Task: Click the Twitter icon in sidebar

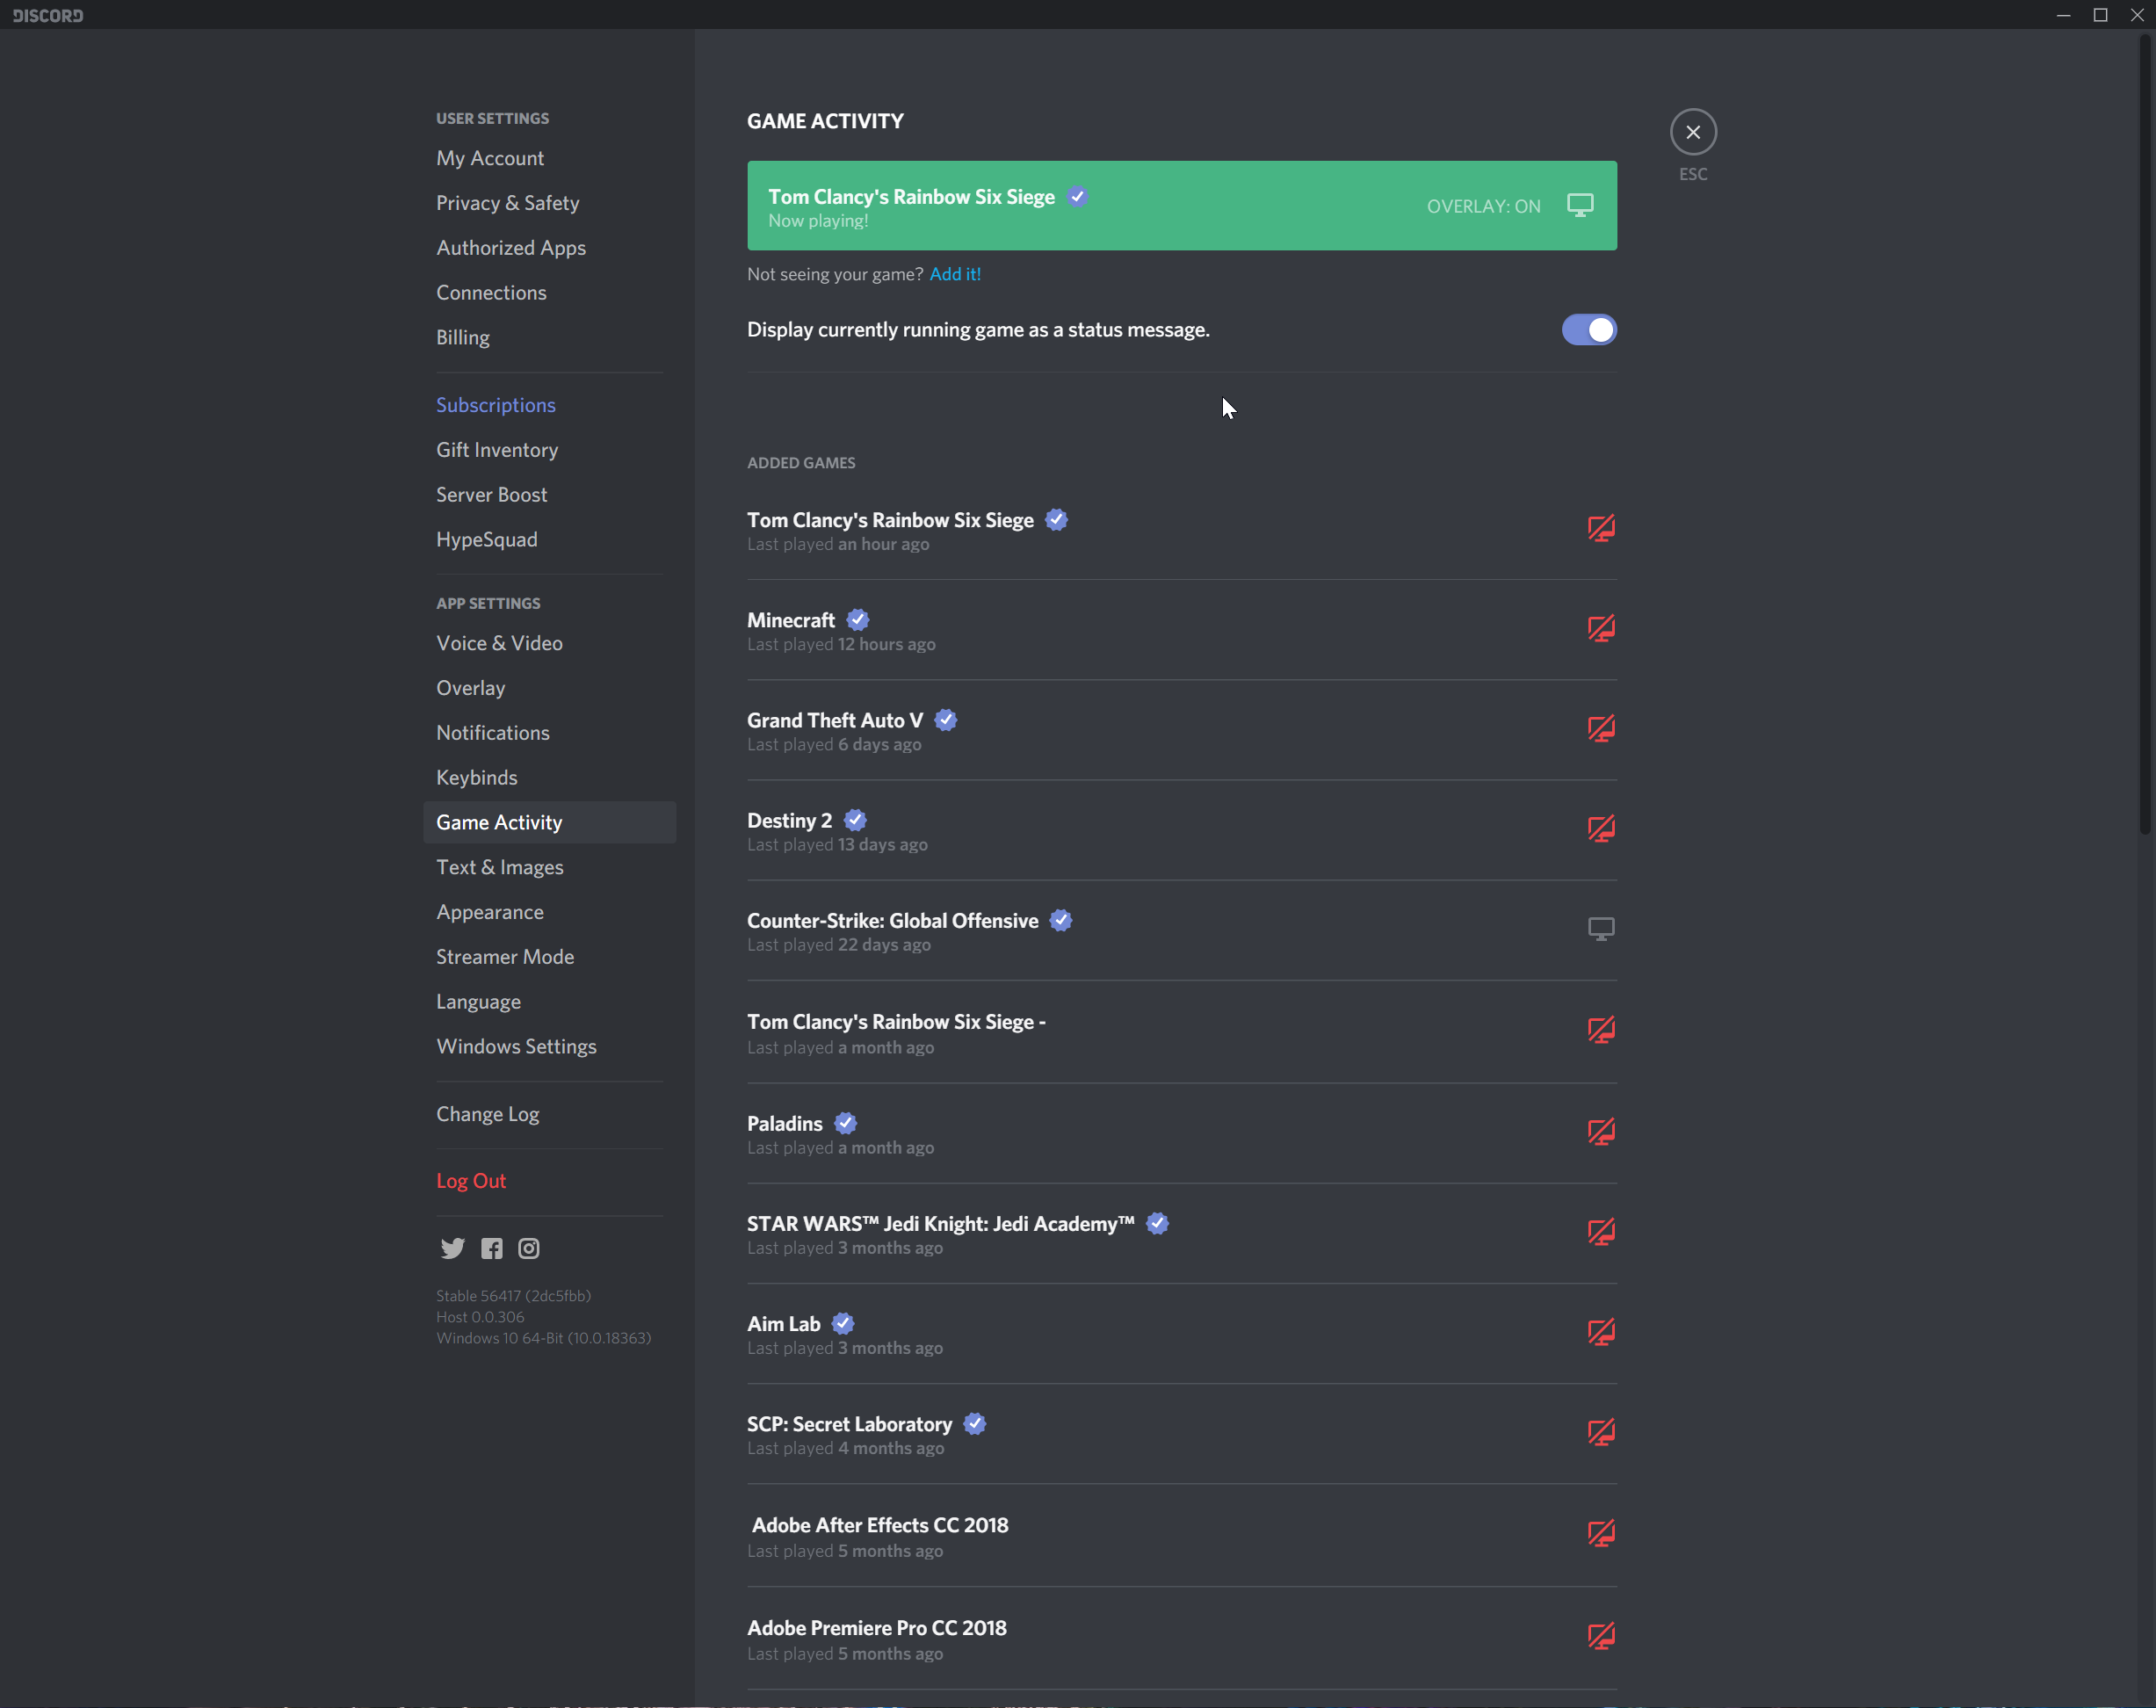Action: [x=452, y=1248]
